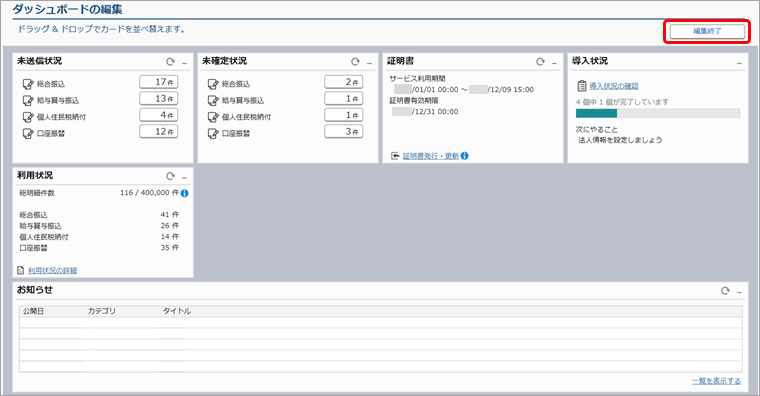Image resolution: width=760 pixels, height=396 pixels.
Task: Click the clipboard icon beside 導入状況の確認
Action: click(582, 86)
